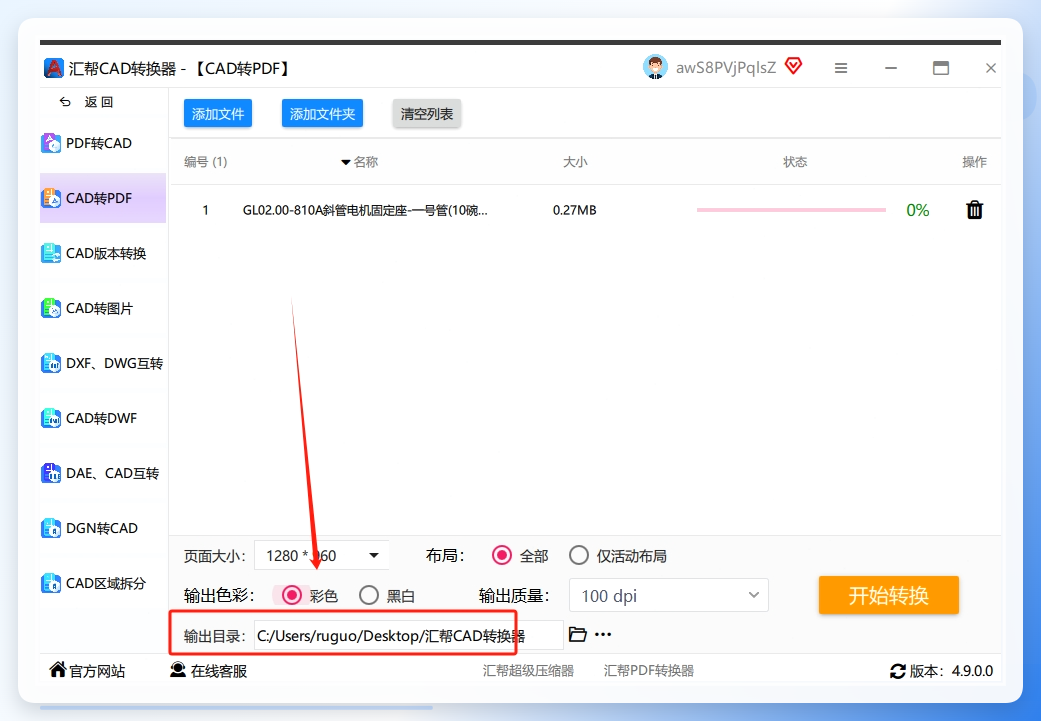The width and height of the screenshot is (1041, 721).
Task: Click the red VIP diamond icon
Action: click(793, 66)
